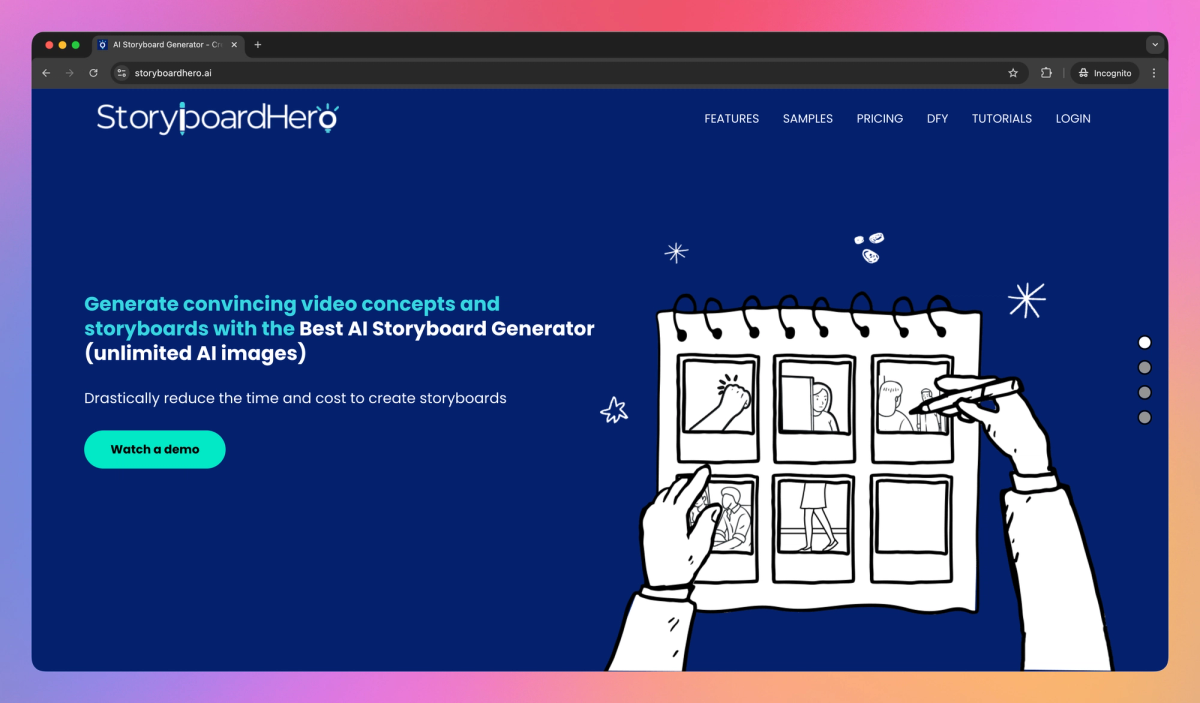Open Chrome three-dot menu
1200x703 pixels.
coord(1154,73)
